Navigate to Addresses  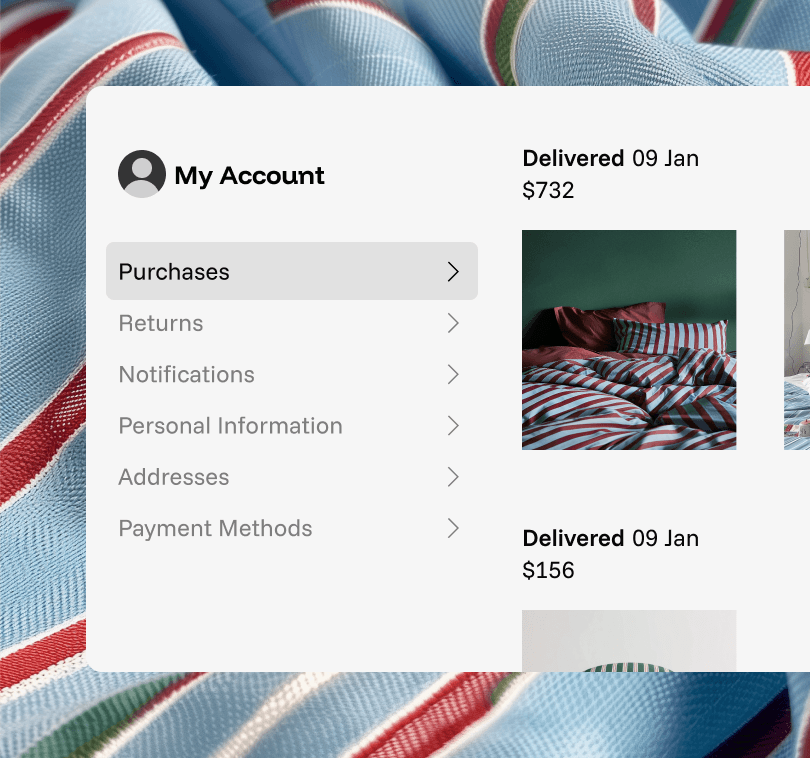[x=174, y=477]
